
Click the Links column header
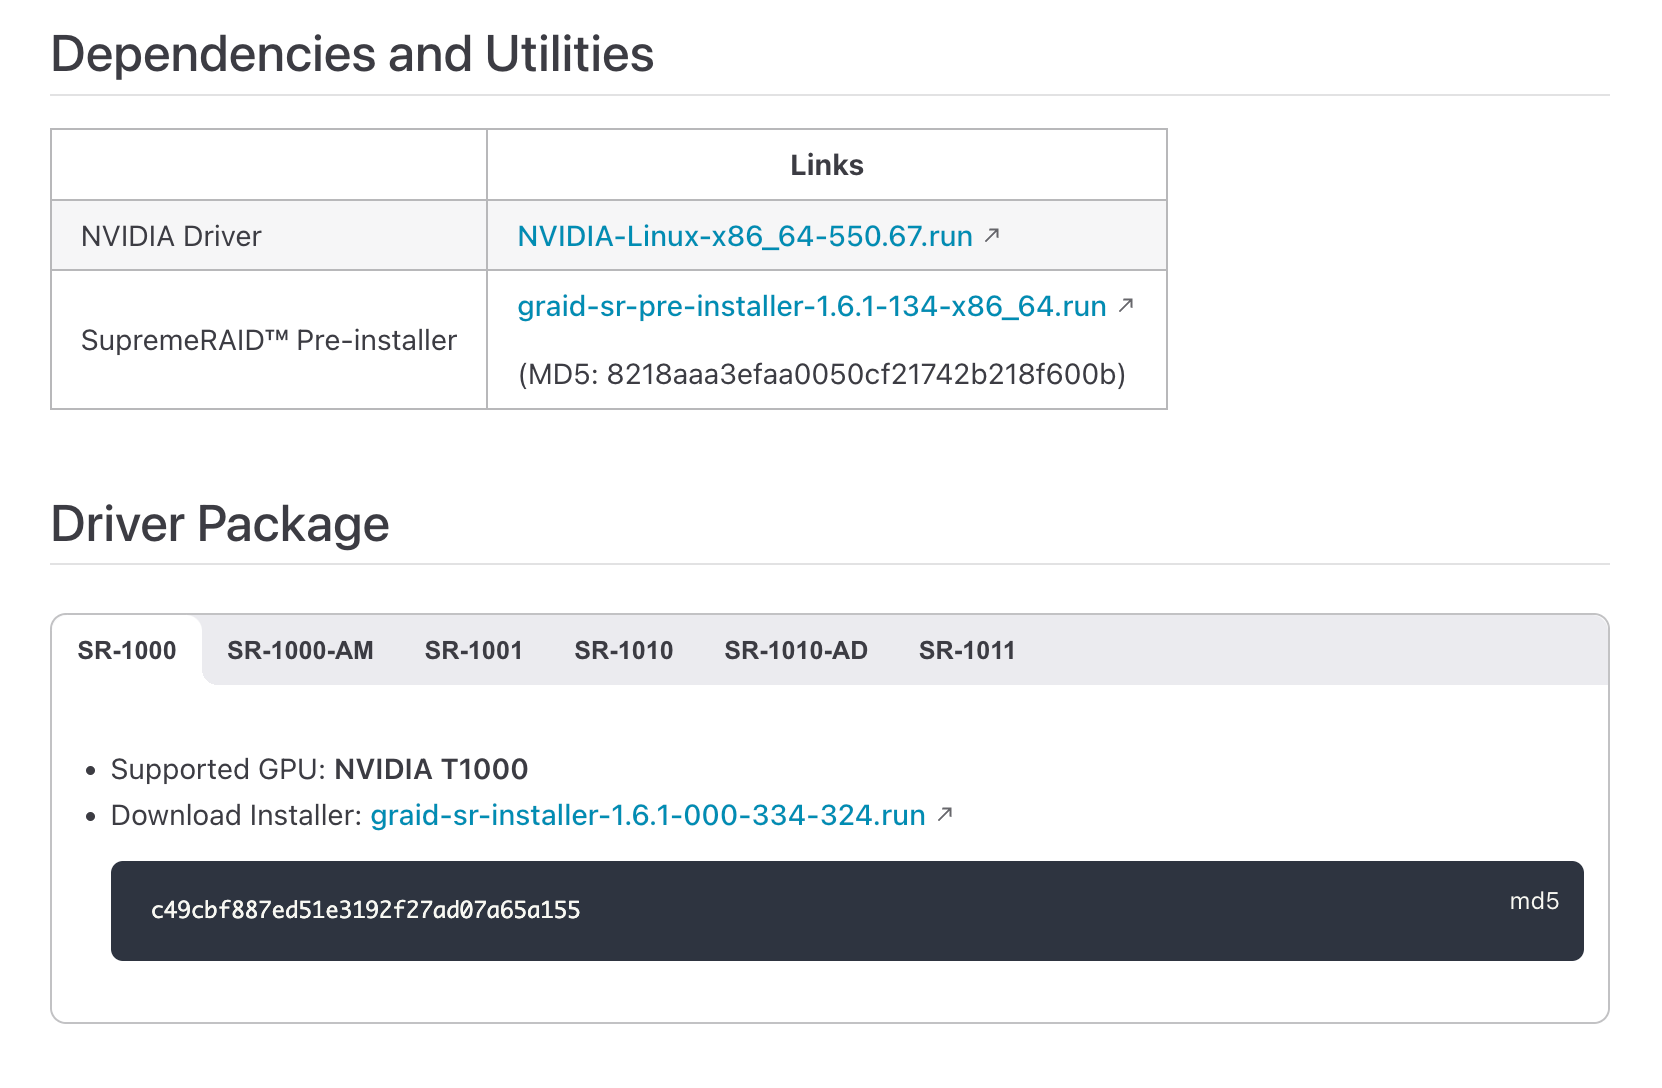(x=826, y=165)
